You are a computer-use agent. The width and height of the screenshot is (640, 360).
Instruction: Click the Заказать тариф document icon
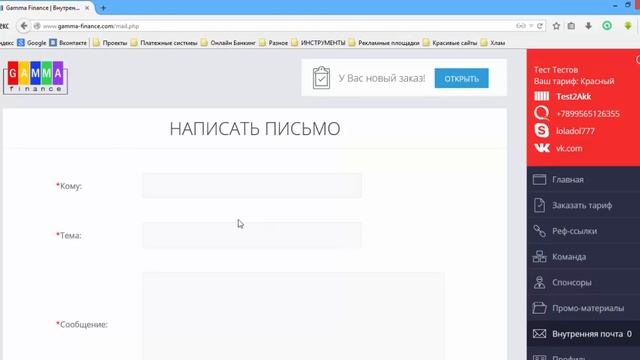[x=539, y=205]
